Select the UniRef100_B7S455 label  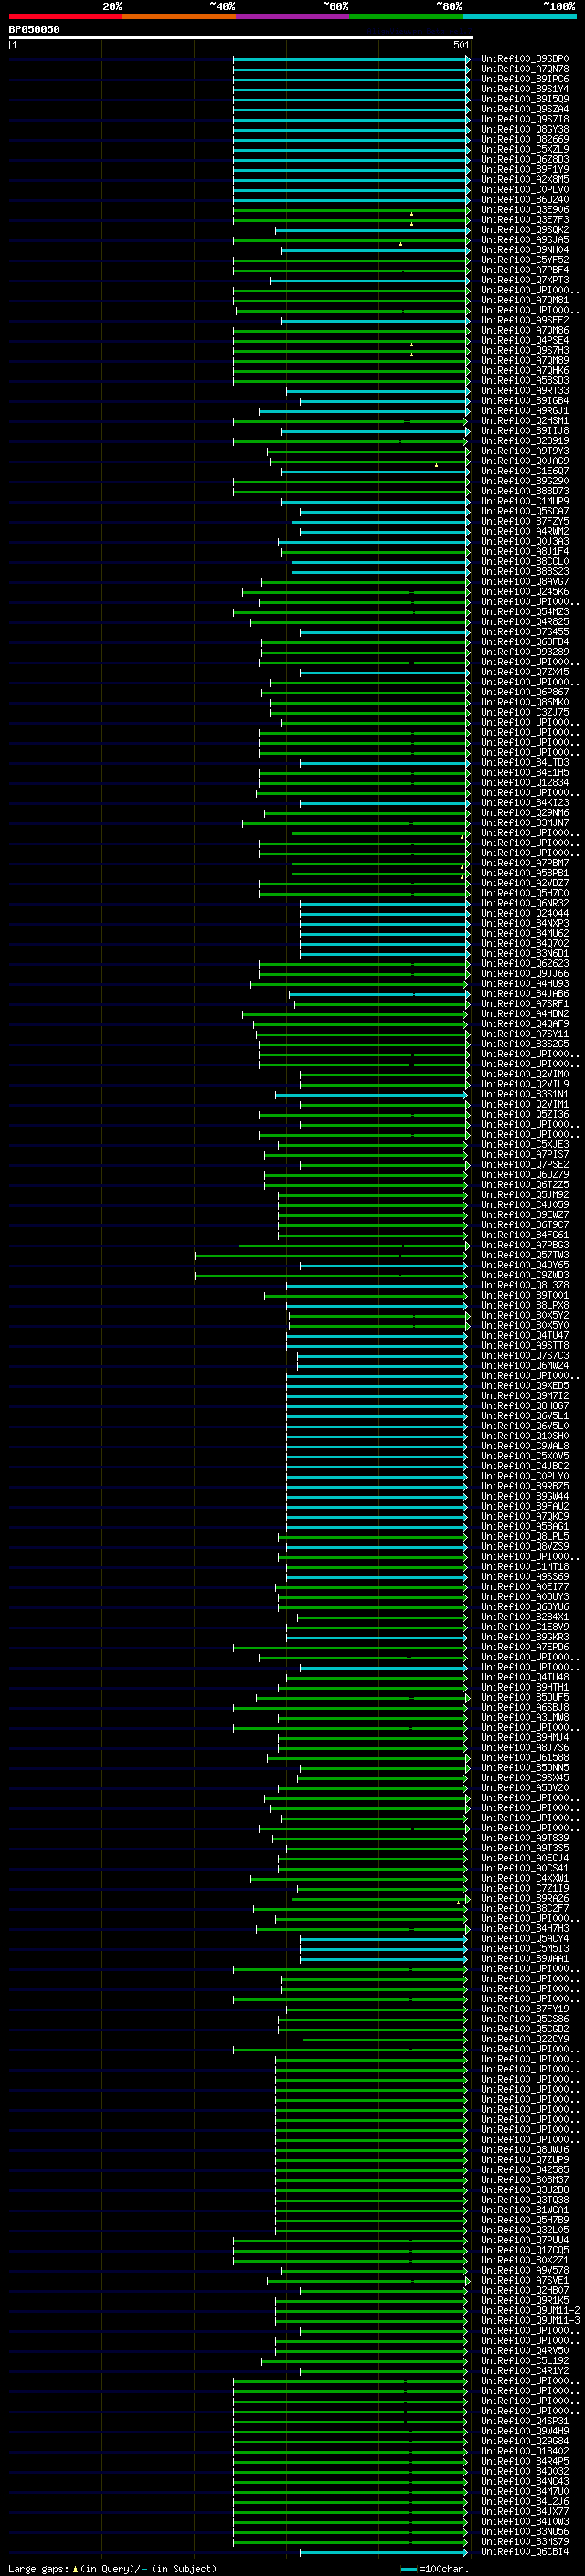pyautogui.click(x=524, y=632)
